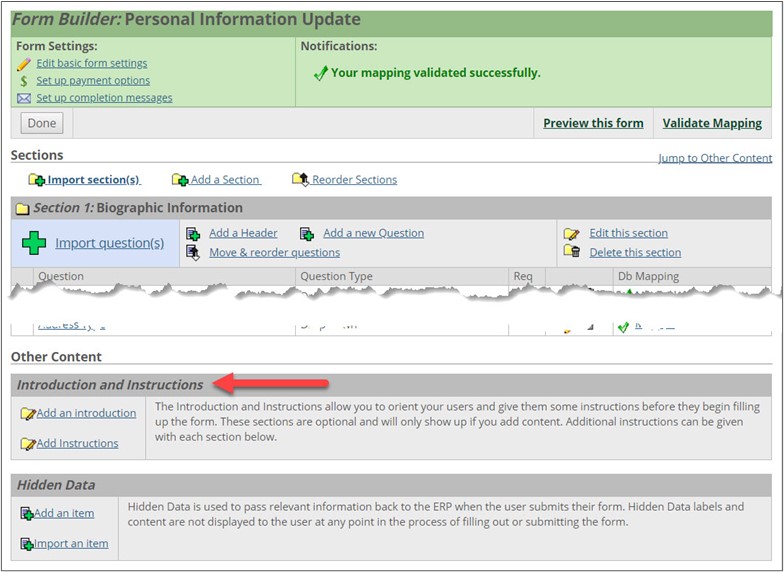Click Move & reorder questions link
Screen dimensions: 784x572
pos(274,252)
